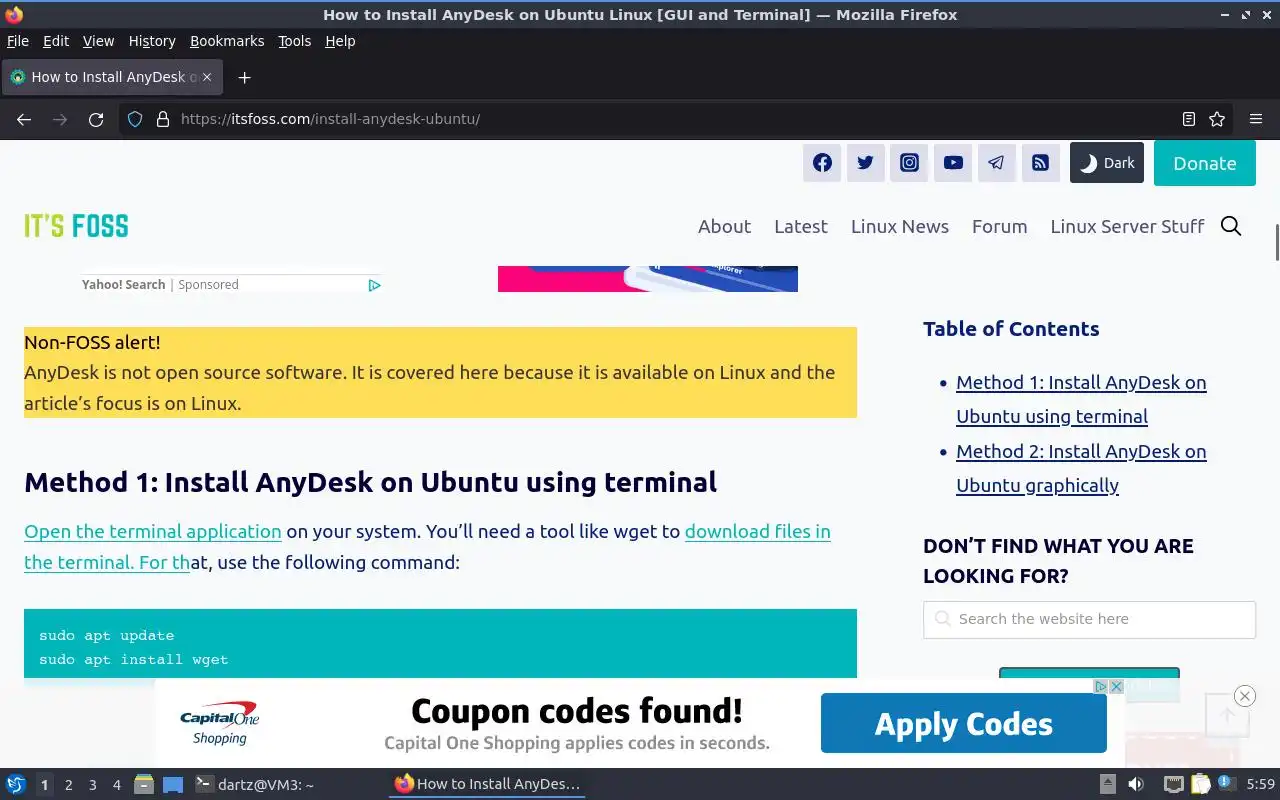Open the Latest nav link
The height and width of the screenshot is (800, 1280).
pyautogui.click(x=801, y=226)
